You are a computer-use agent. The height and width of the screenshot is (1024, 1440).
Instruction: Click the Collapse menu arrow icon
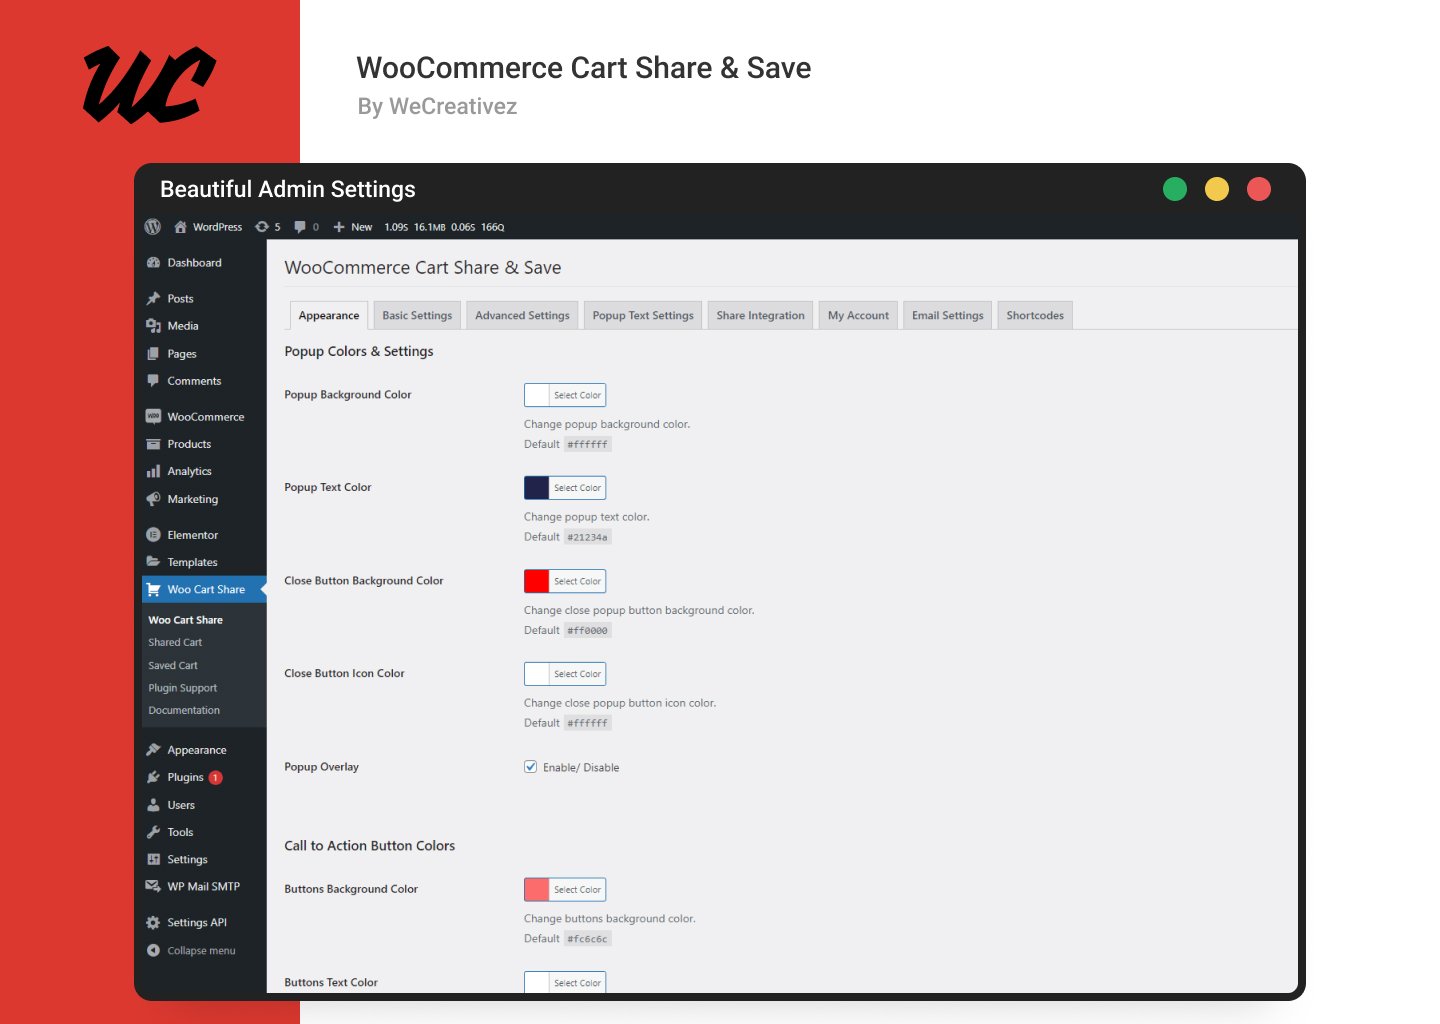click(x=153, y=951)
